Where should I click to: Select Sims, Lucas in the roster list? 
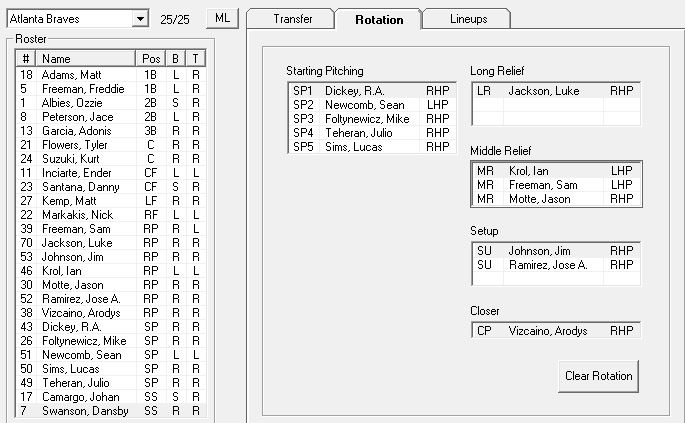(111, 368)
